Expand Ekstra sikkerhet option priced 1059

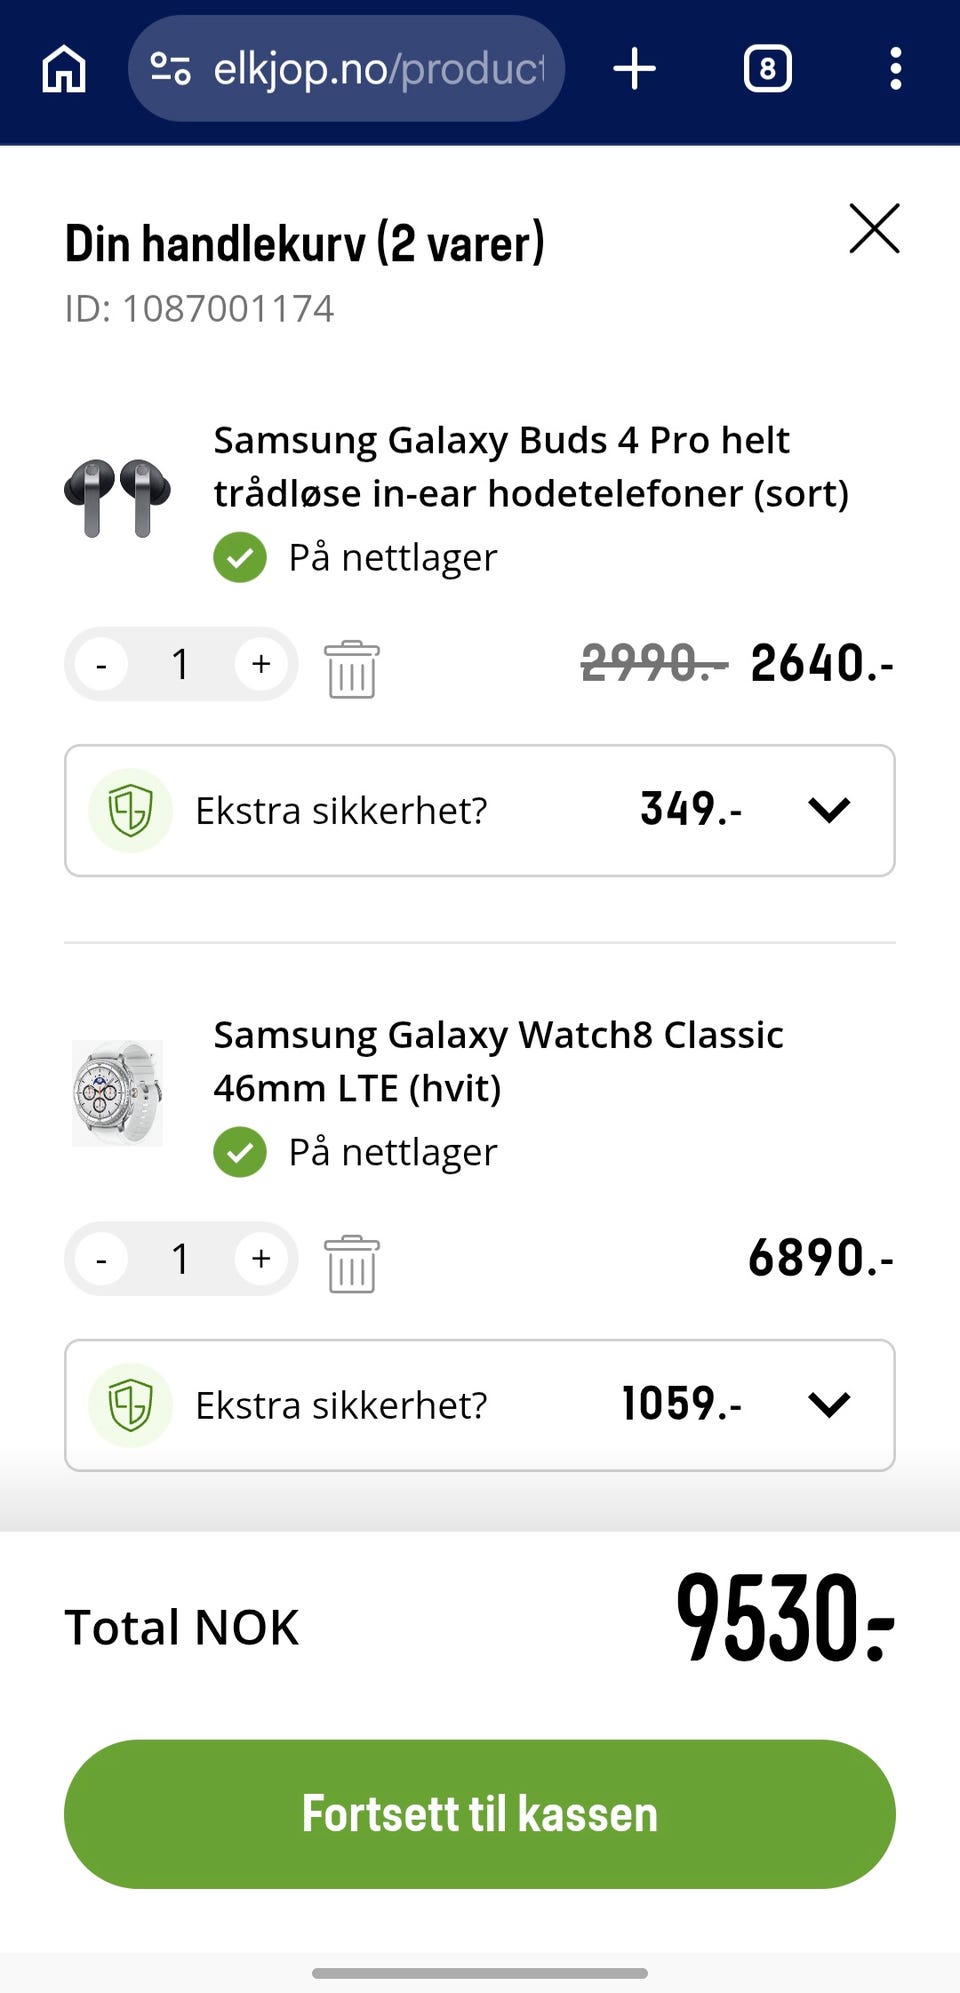point(829,1405)
